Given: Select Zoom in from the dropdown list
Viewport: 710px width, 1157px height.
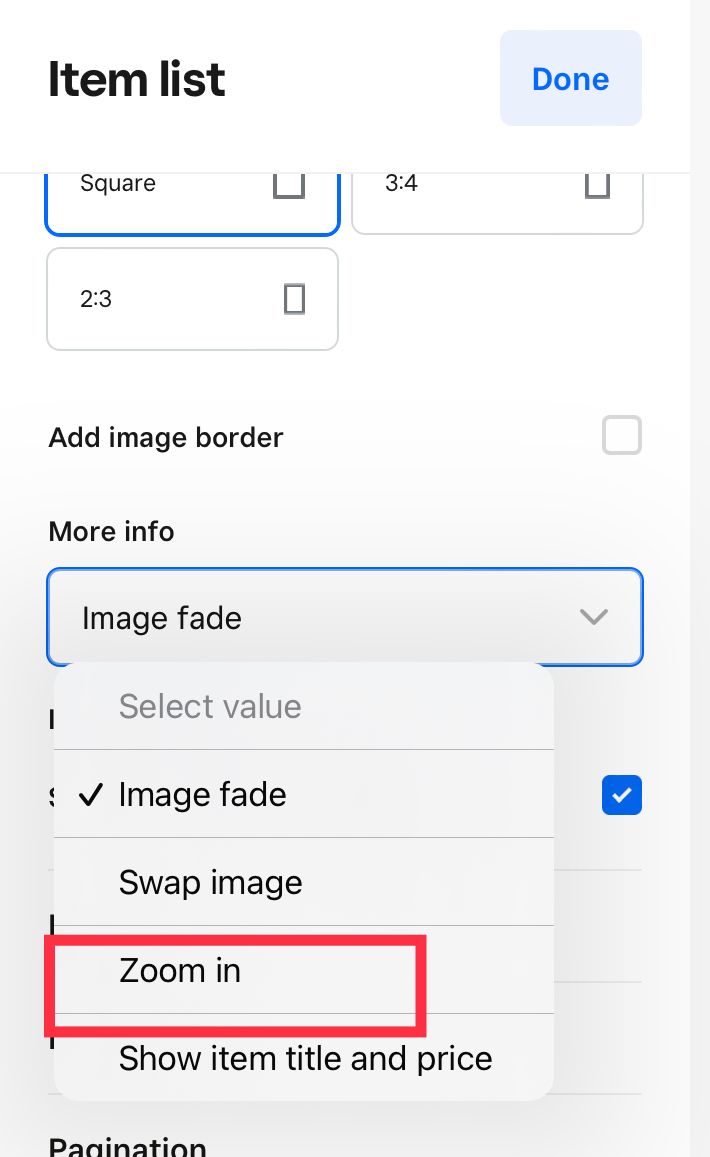Looking at the screenshot, I should tap(180, 970).
